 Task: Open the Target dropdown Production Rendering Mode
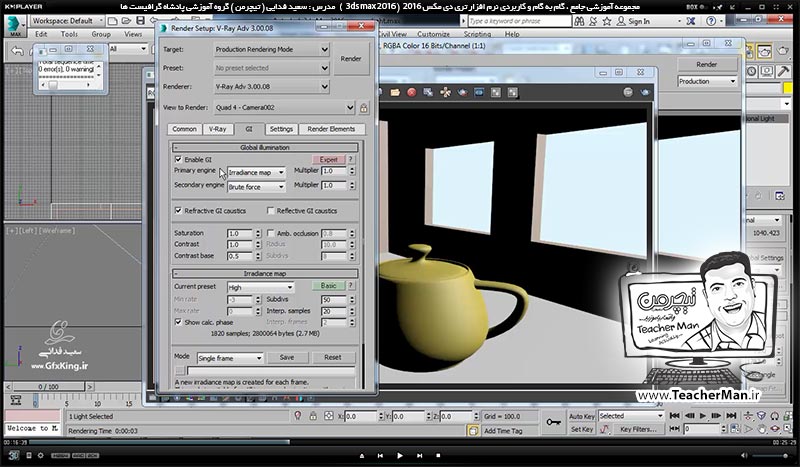271,50
